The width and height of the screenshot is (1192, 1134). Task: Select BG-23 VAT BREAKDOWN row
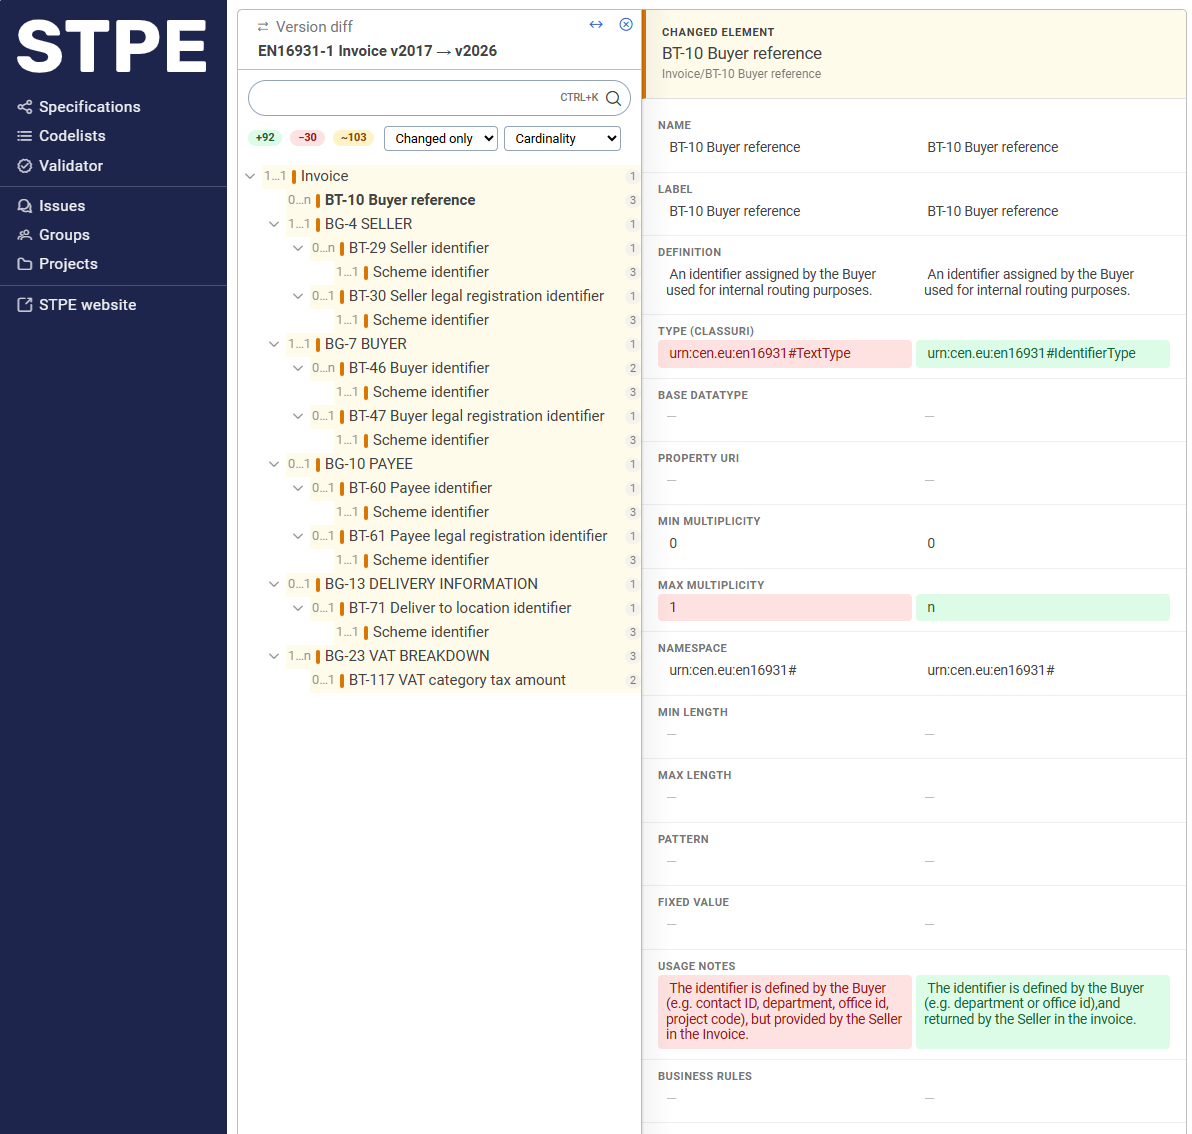click(463, 657)
